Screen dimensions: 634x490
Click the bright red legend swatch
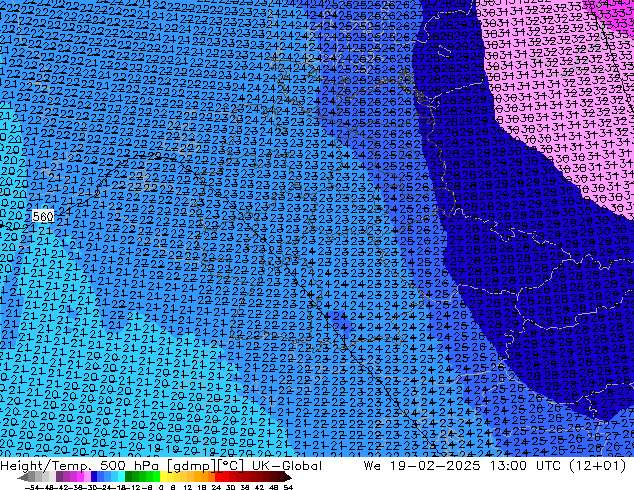click(218, 476)
